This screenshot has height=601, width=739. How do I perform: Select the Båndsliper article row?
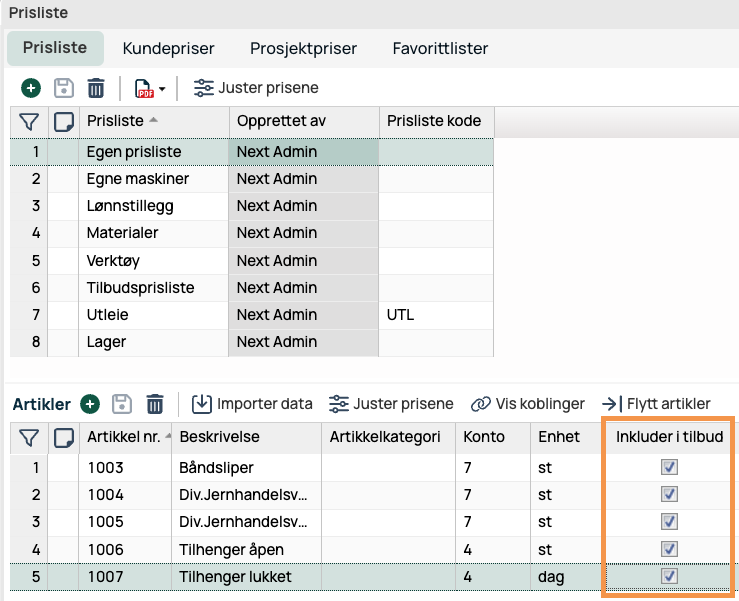[371, 468]
